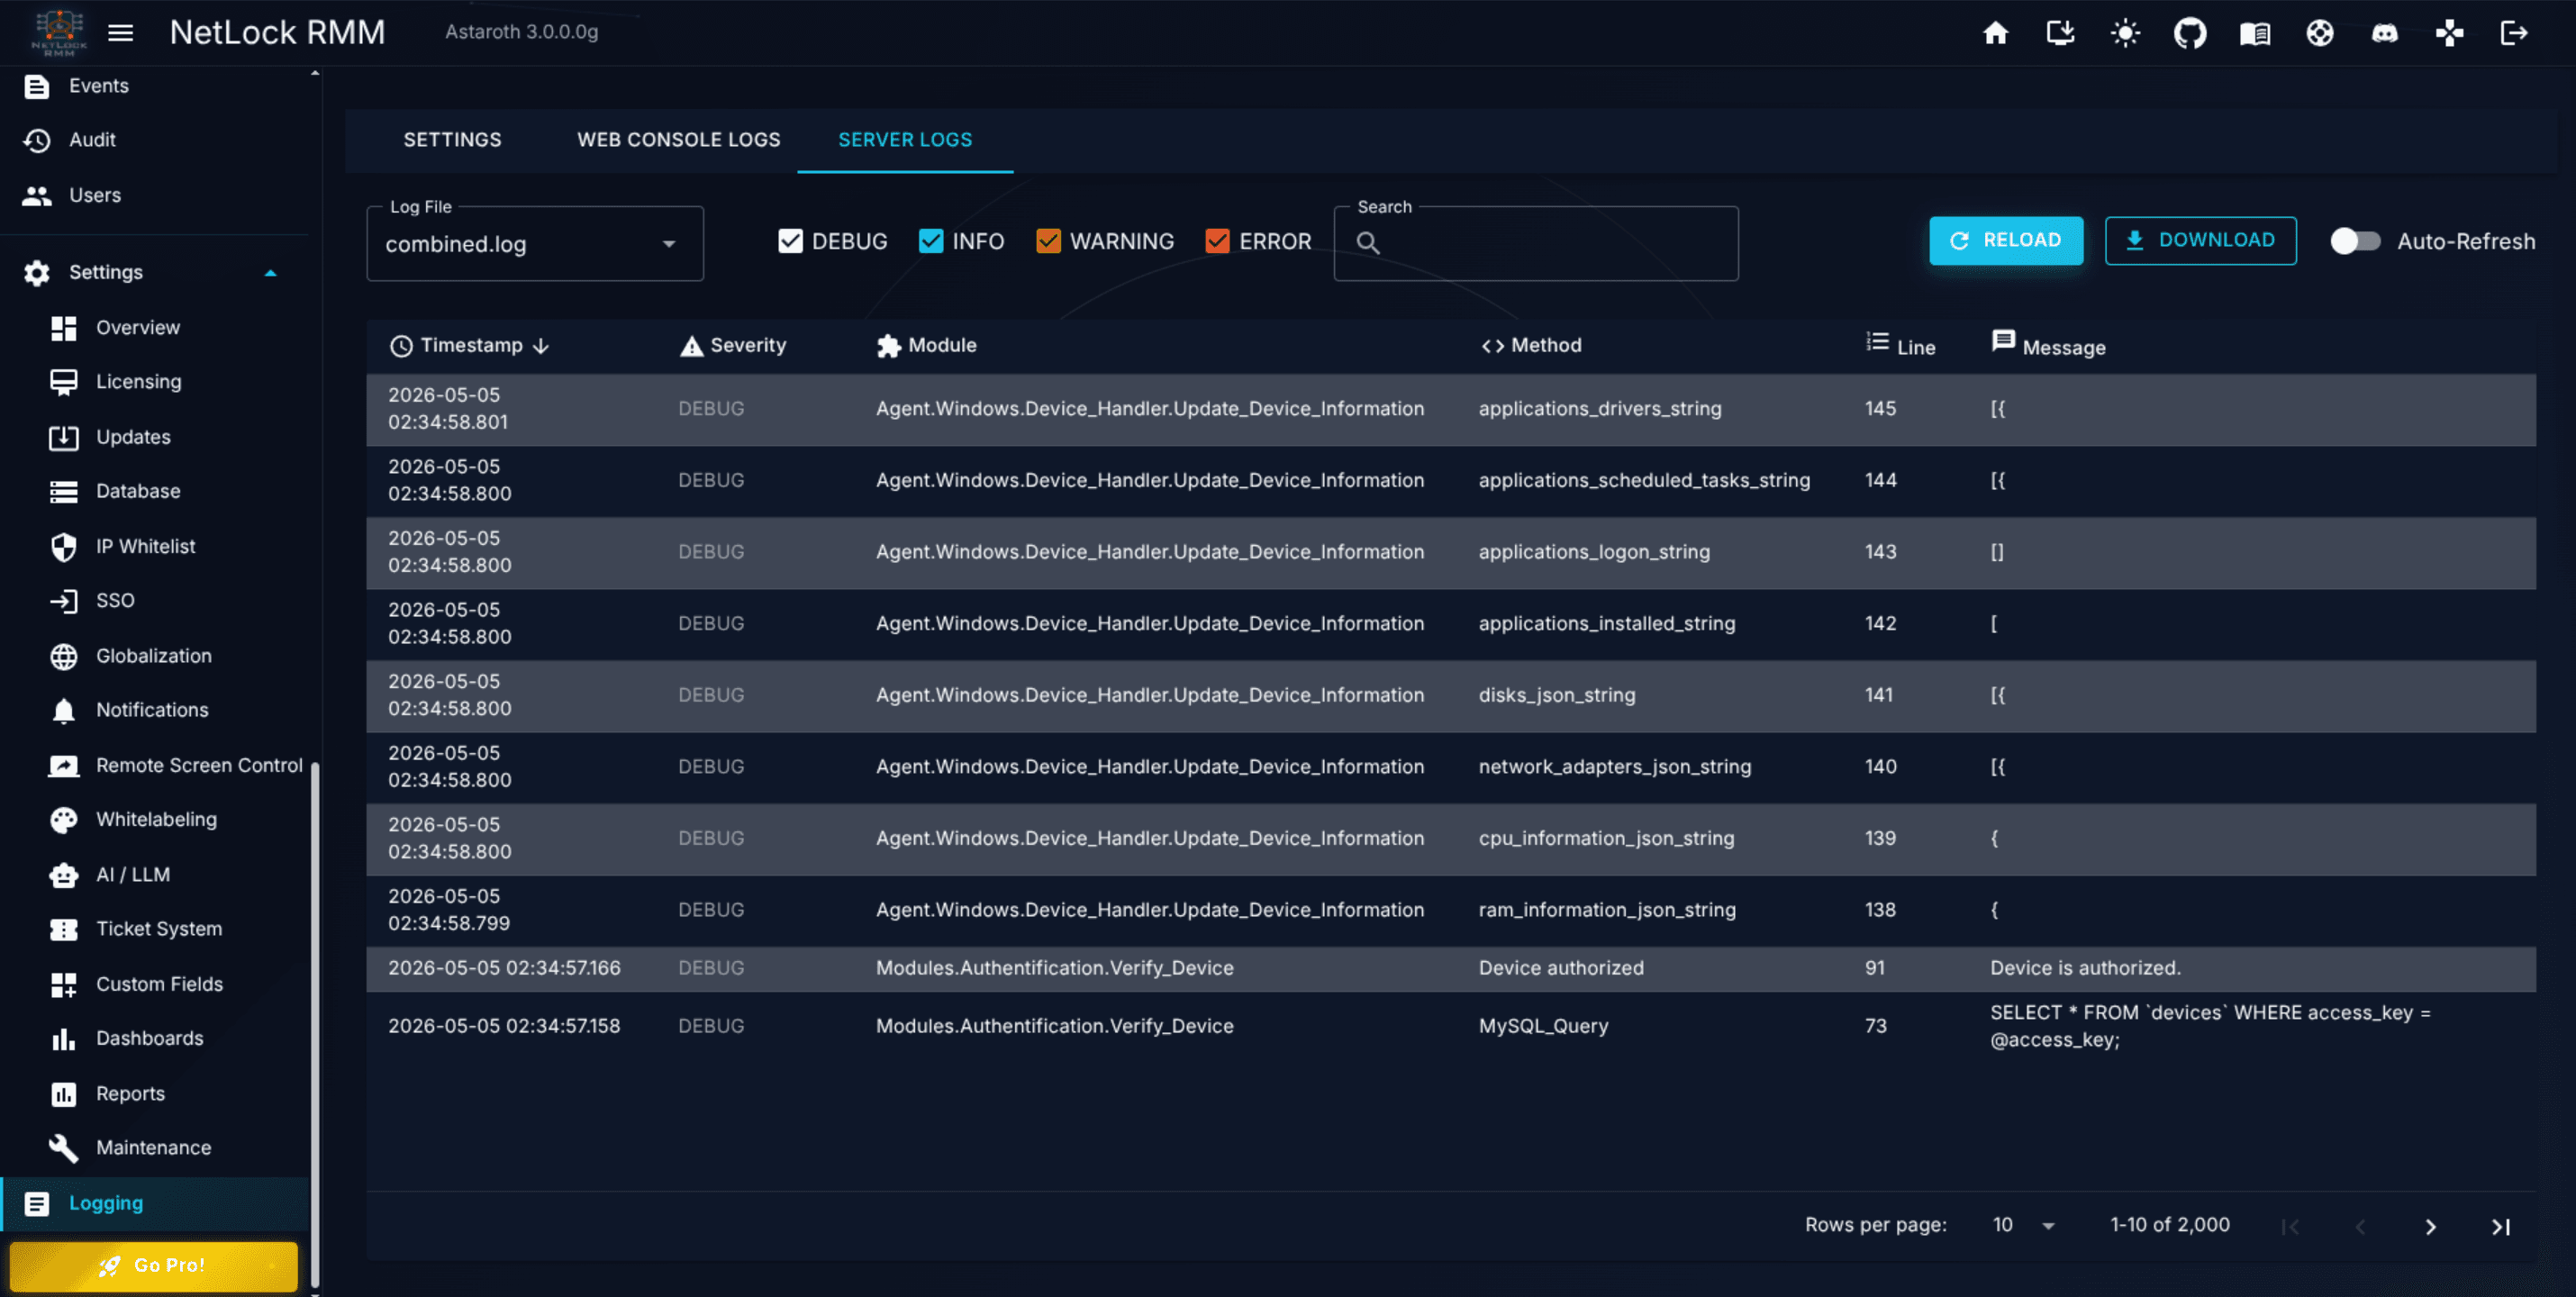Screen dimensions: 2576x1297
Task: Open the Log File dropdown combined.log
Action: [535, 243]
